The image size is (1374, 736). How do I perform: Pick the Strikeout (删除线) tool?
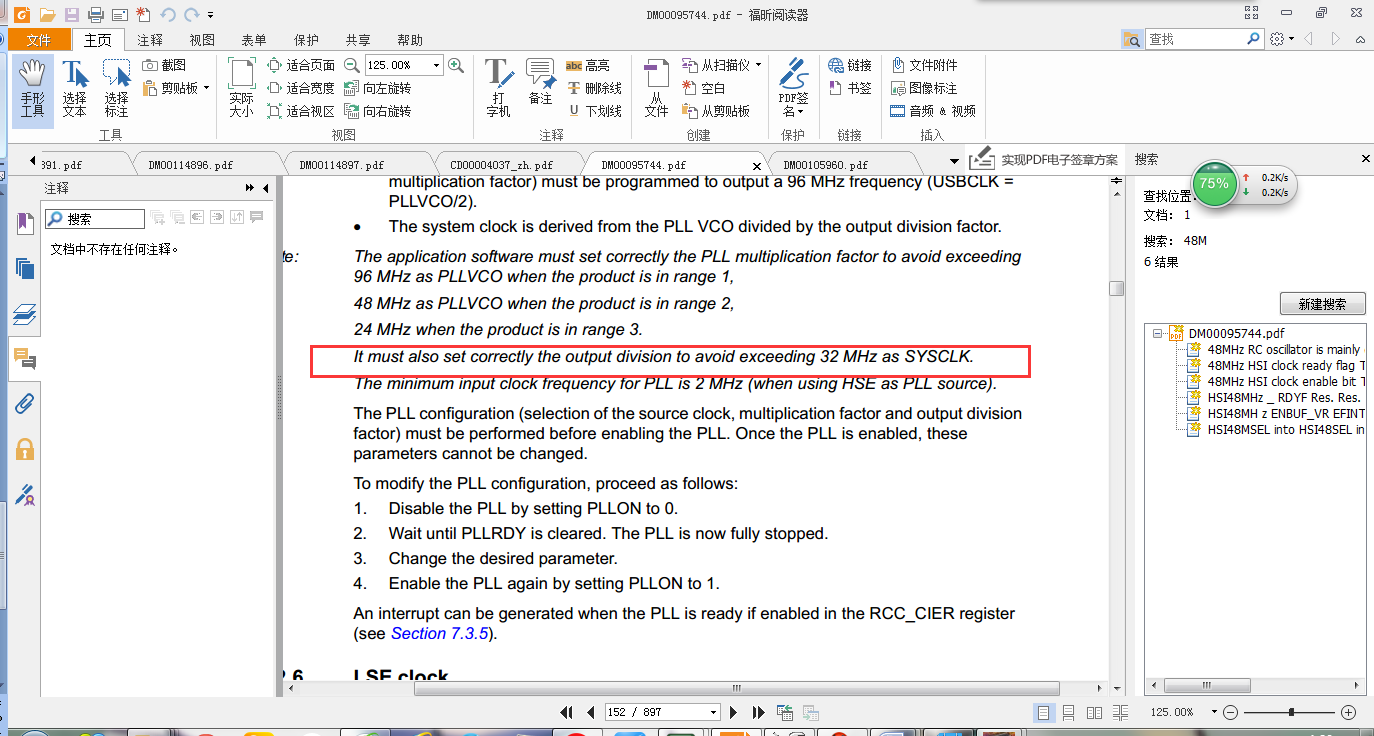point(594,88)
